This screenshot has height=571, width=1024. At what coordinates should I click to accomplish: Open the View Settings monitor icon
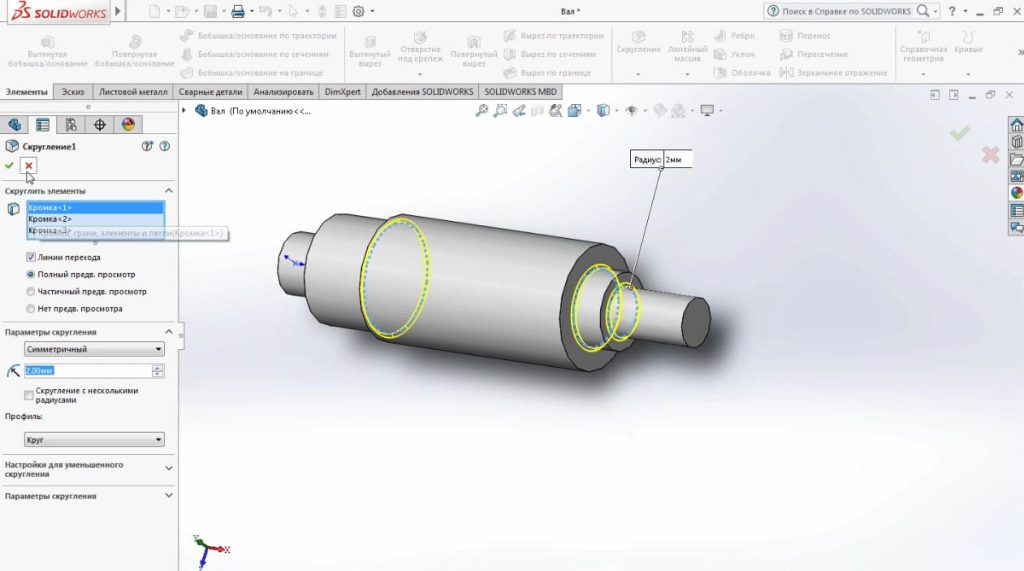coord(707,111)
